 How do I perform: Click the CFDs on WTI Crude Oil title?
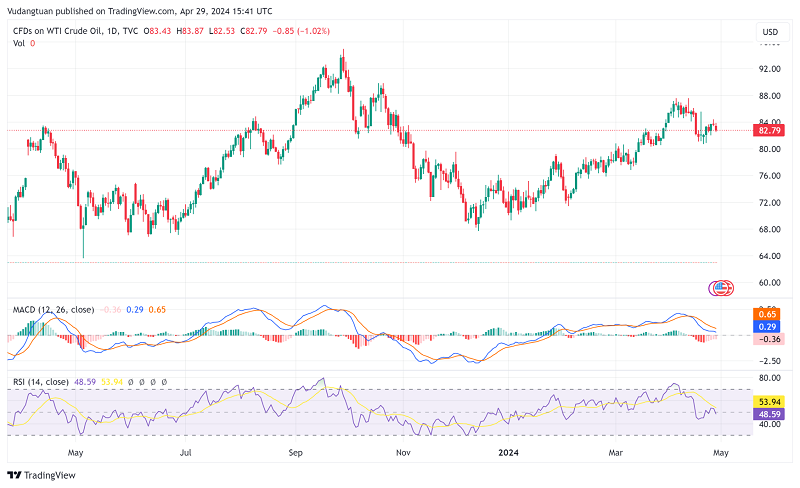tap(60, 32)
